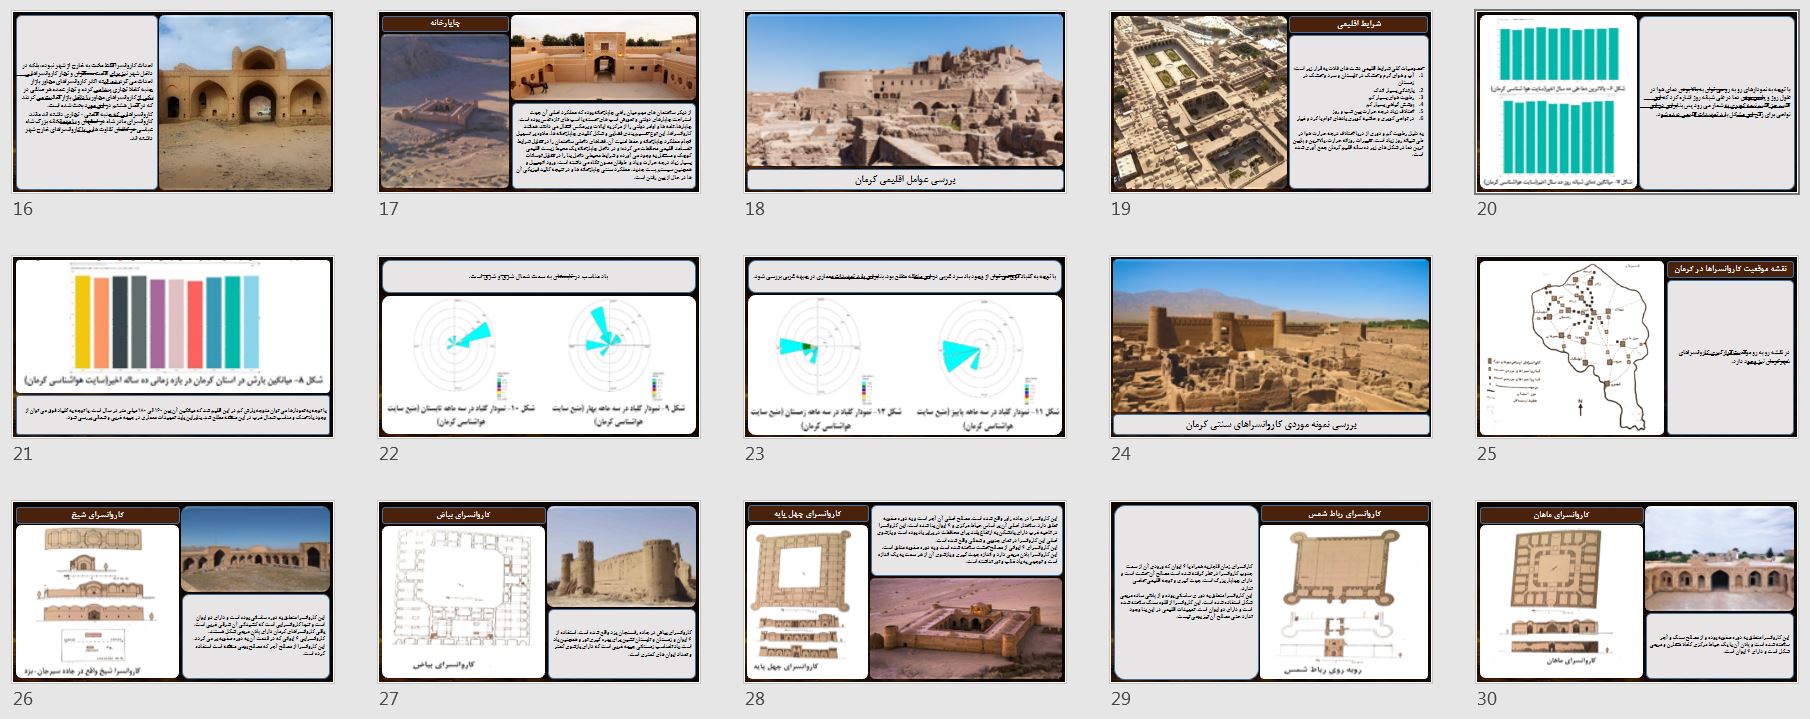Click the slide number 25 label
The height and width of the screenshot is (719, 1810).
1487,454
